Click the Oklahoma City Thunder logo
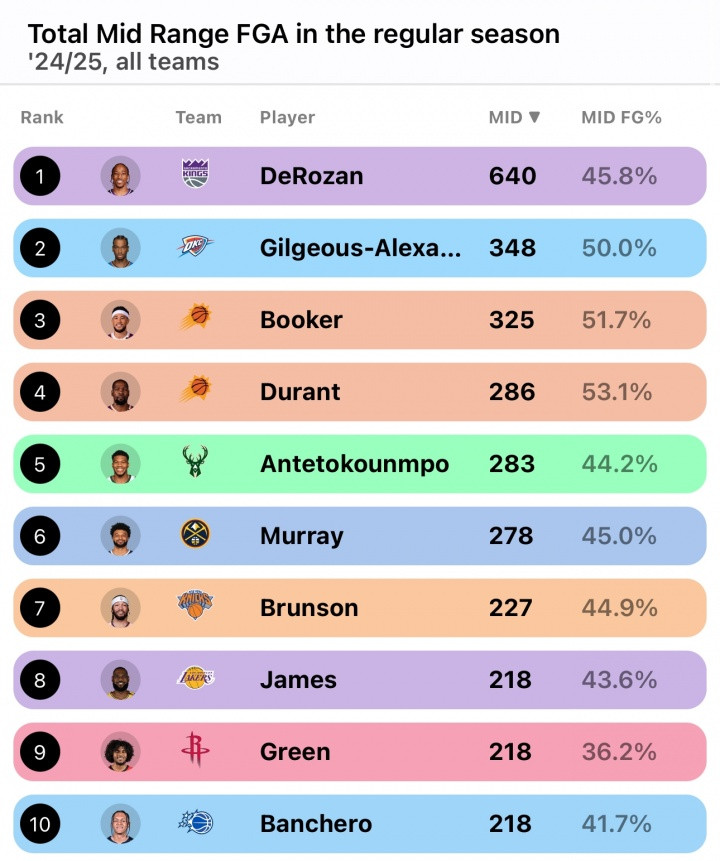Image resolution: width=720 pixels, height=861 pixels. pos(194,246)
